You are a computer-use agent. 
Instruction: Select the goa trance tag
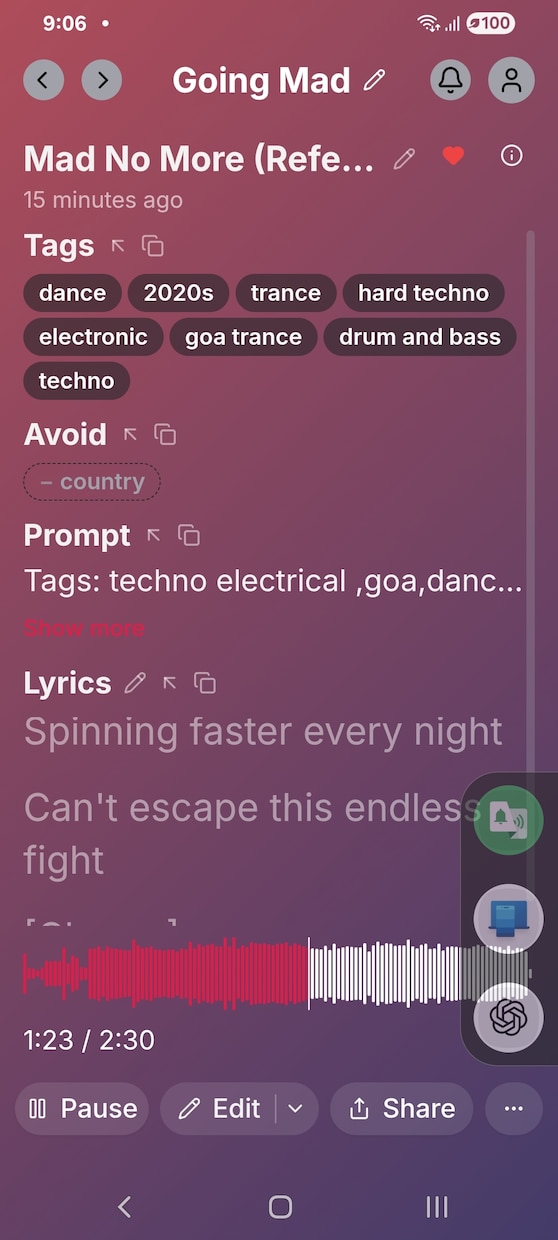tap(243, 337)
